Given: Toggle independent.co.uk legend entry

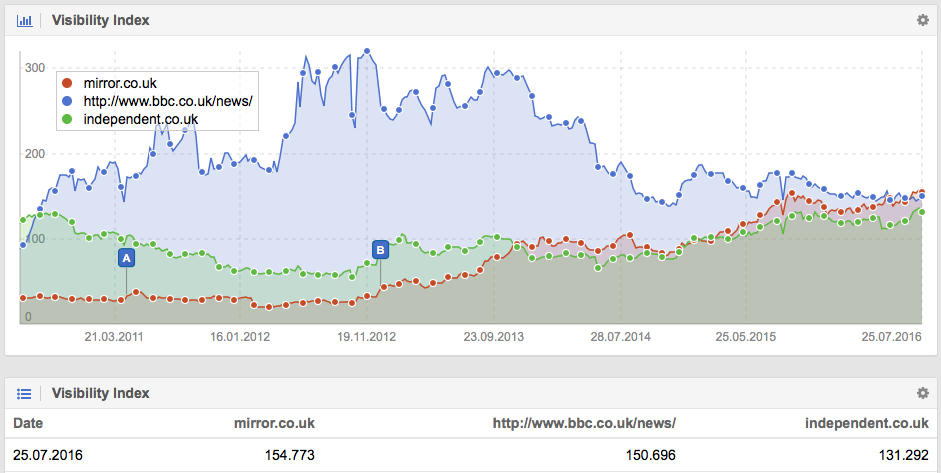Looking at the screenshot, I should [x=140, y=119].
